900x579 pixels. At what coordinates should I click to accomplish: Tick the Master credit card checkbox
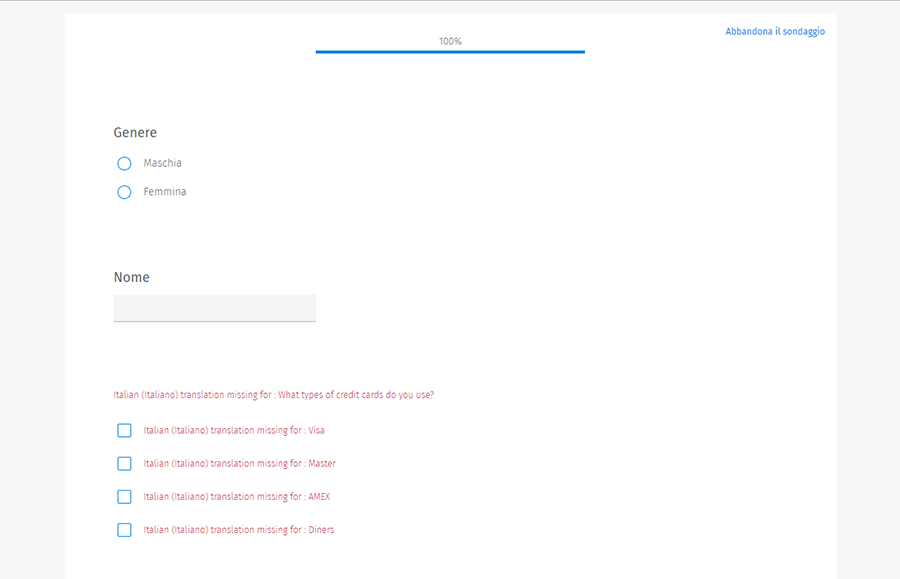(124, 464)
